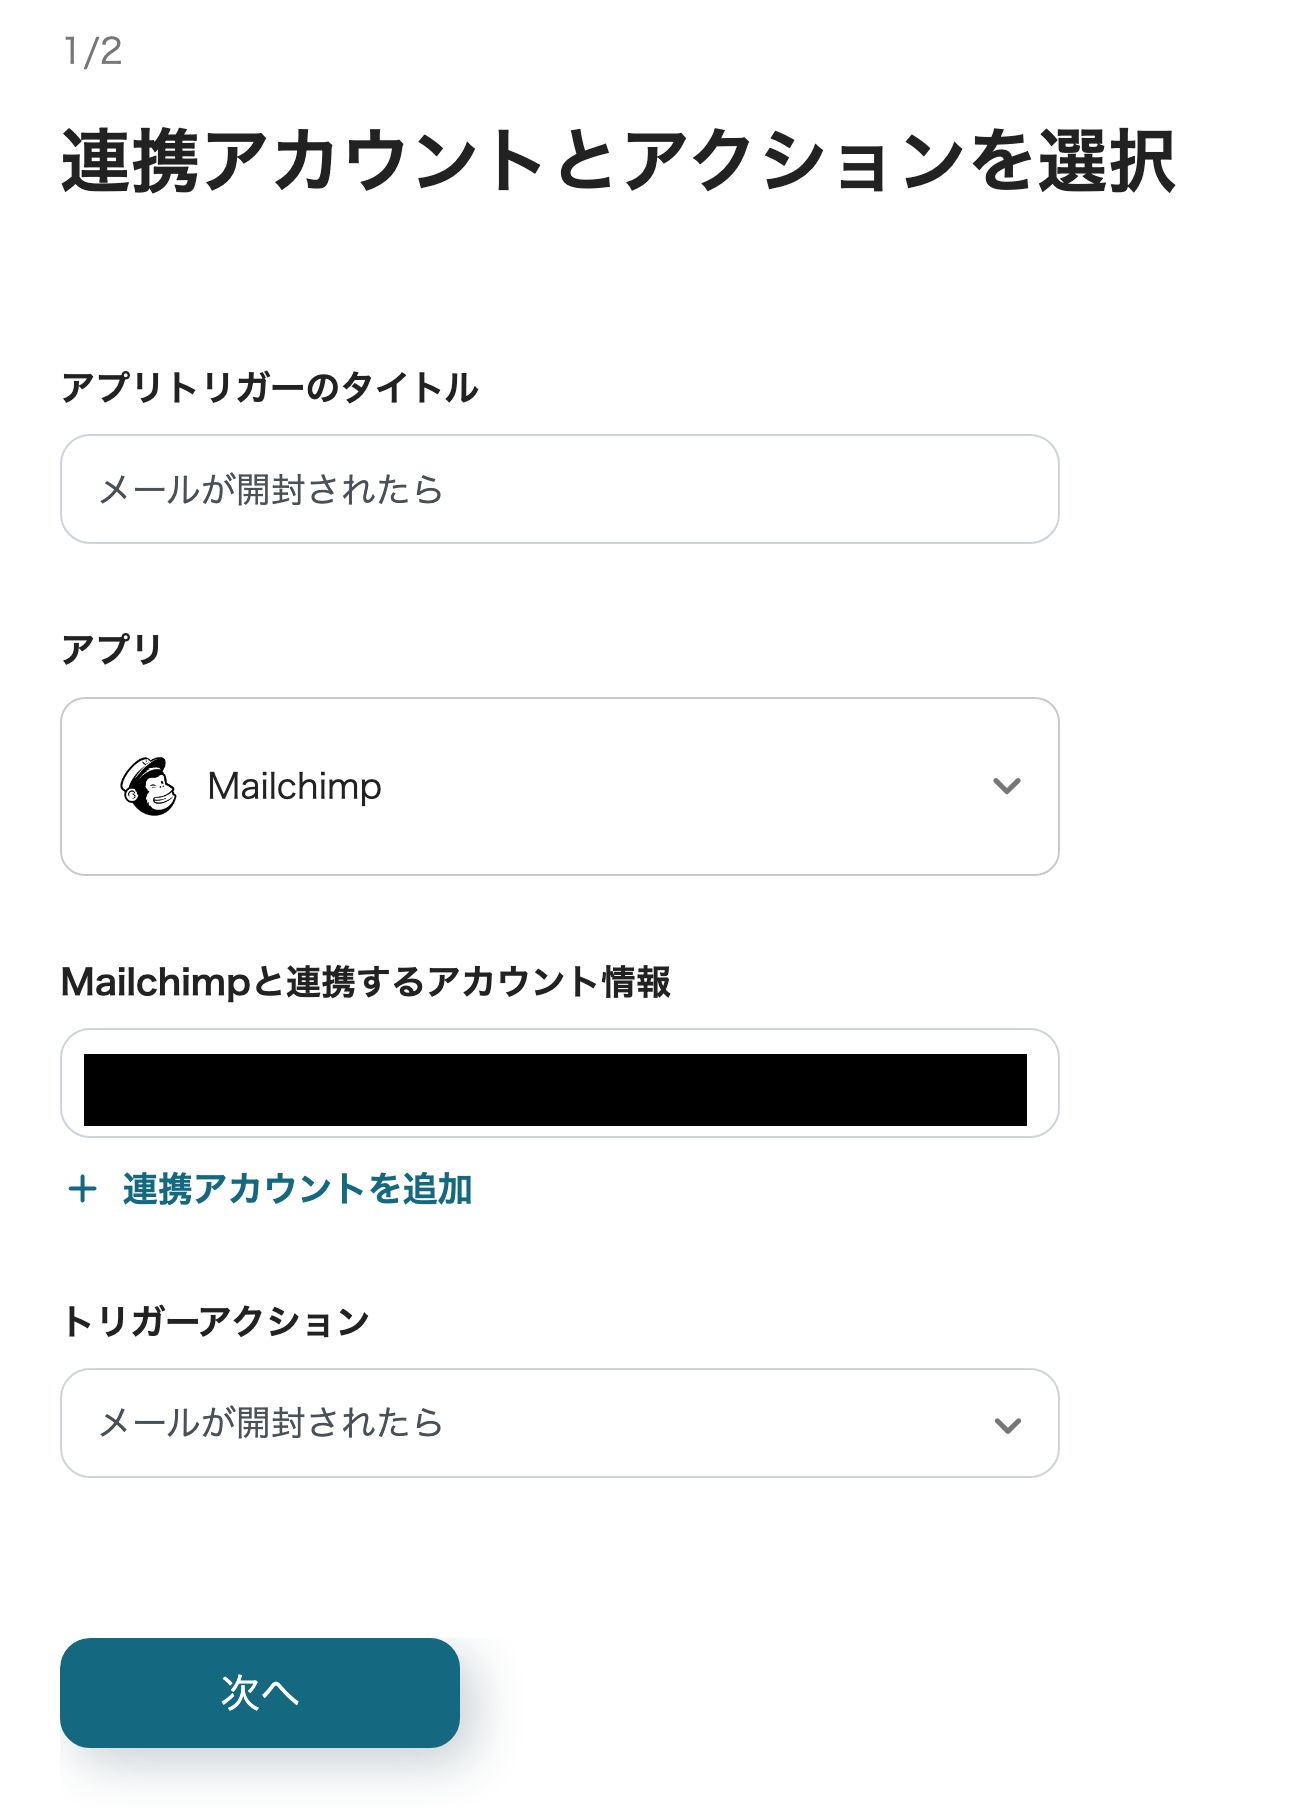Screen dimensions: 1312x1808
Task: Click the Mailchimp monkey logo
Action: 148,786
